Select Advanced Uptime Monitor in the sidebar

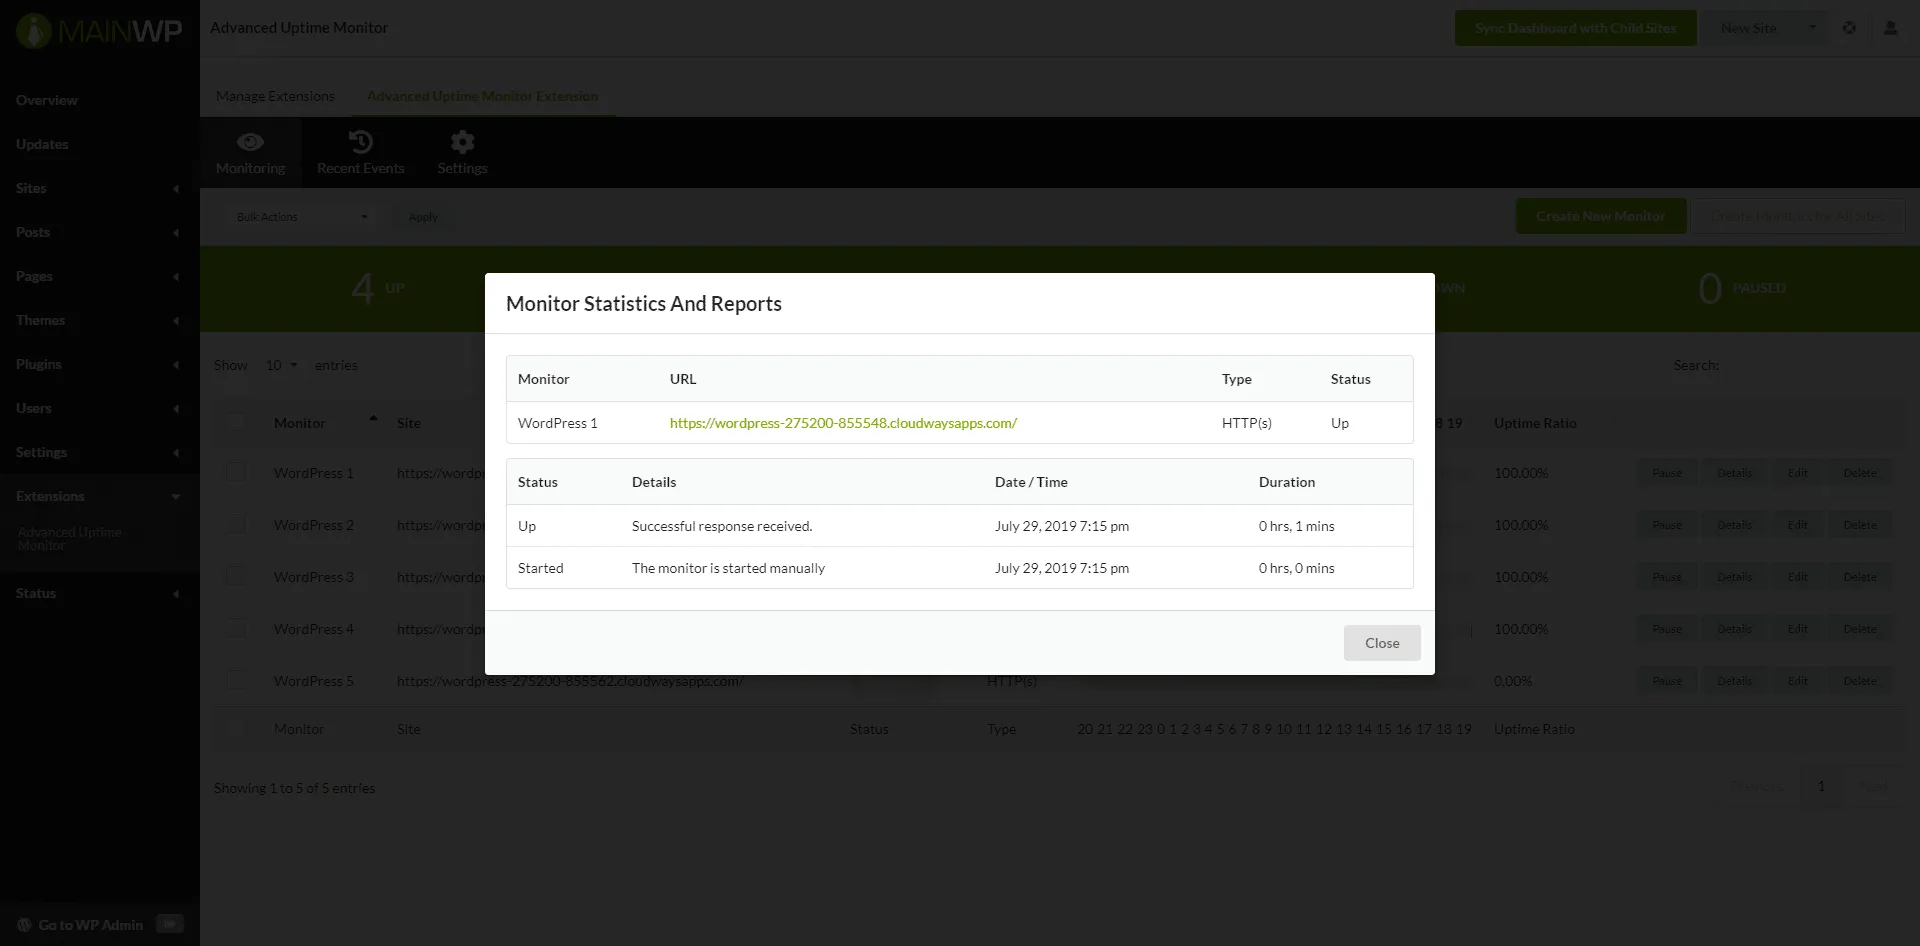tap(69, 537)
